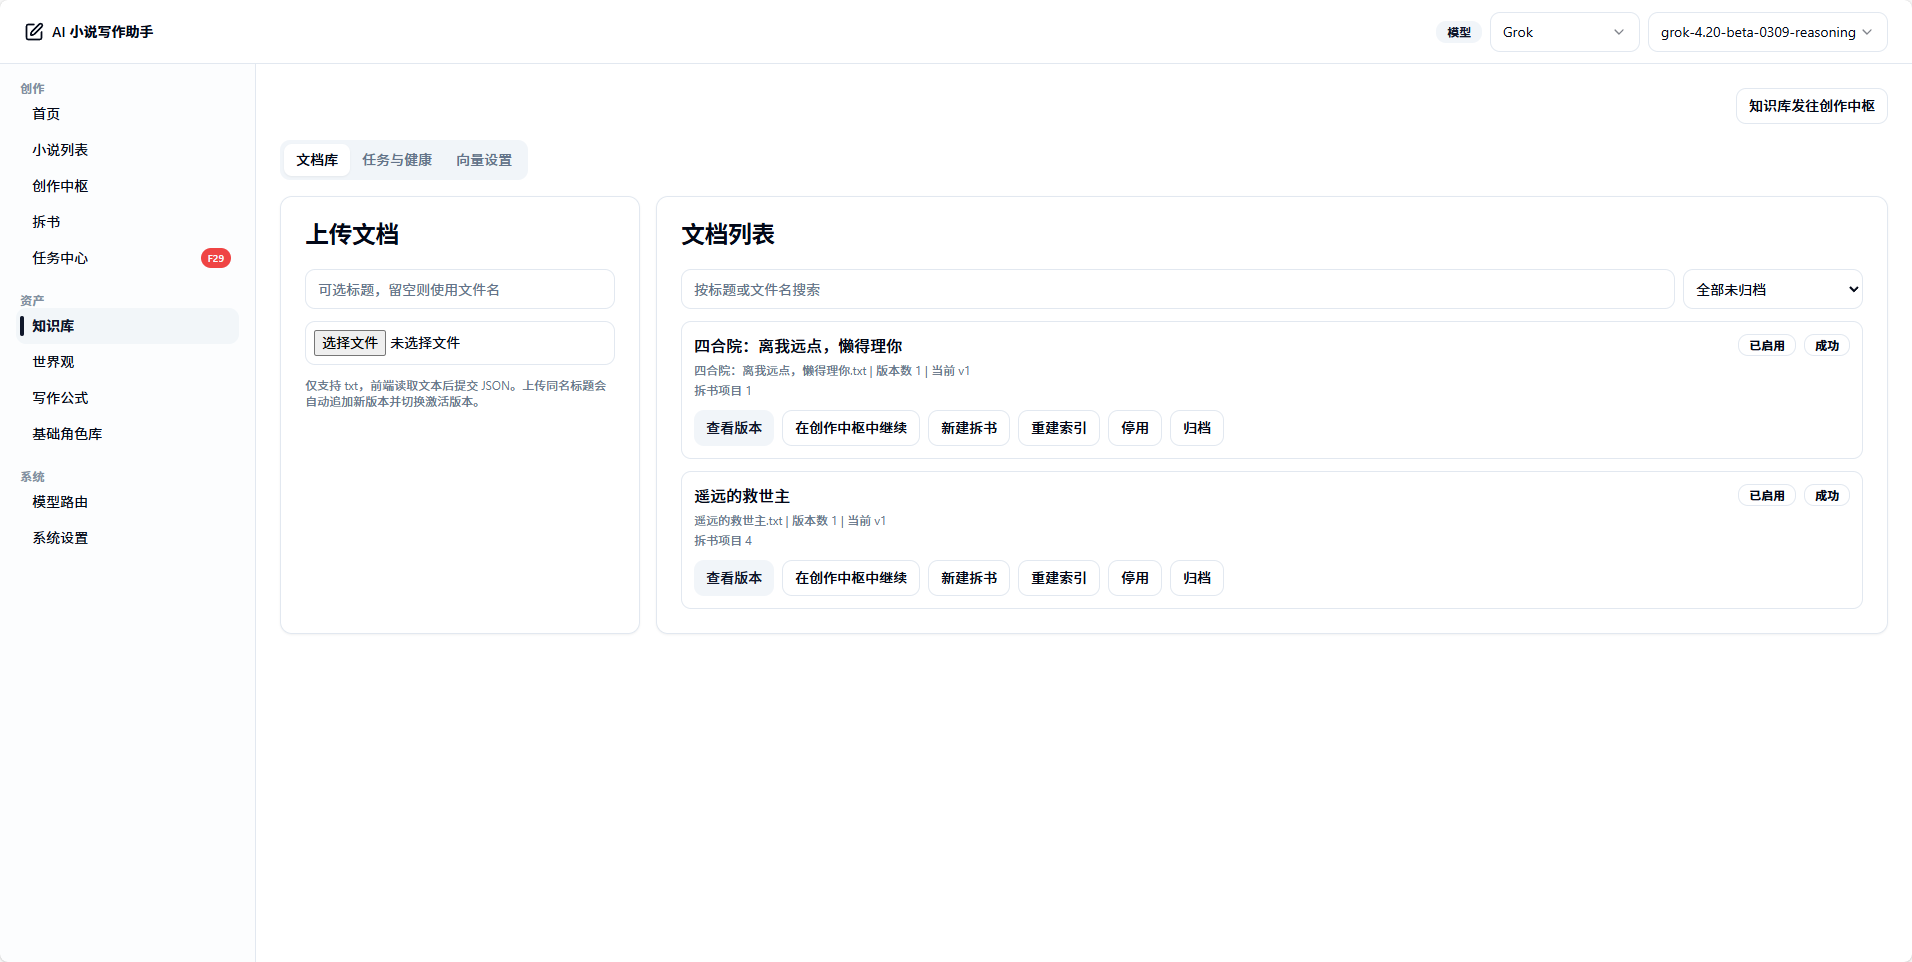Open 任务中心 showing the F29 badge
Screen dimensions: 1912x962
point(59,257)
